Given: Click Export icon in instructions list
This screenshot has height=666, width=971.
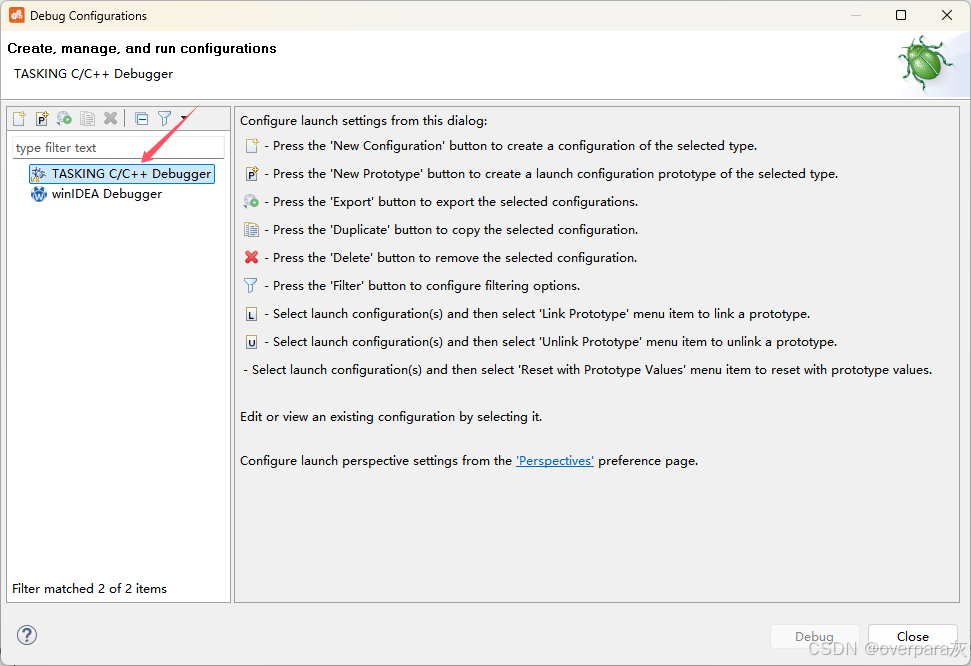Looking at the screenshot, I should 251,201.
